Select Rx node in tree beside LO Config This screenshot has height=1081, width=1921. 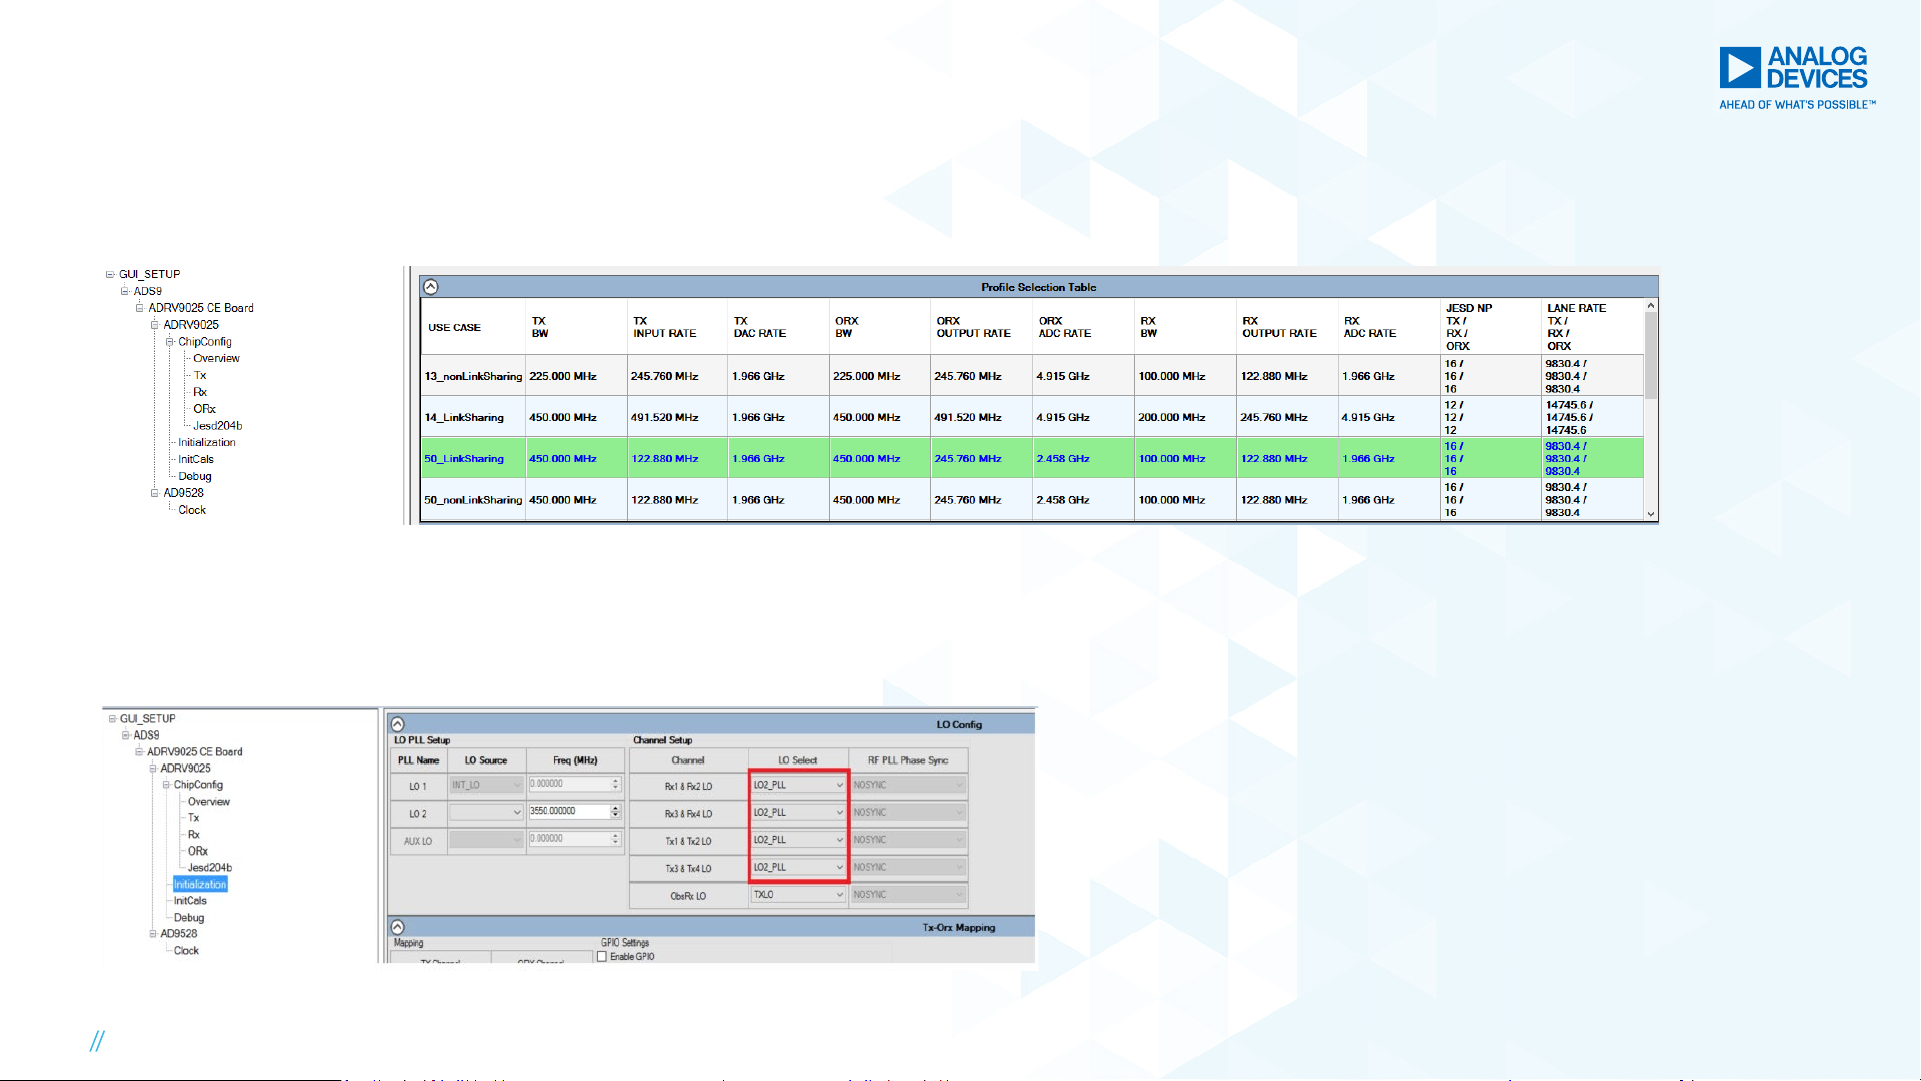tap(194, 834)
